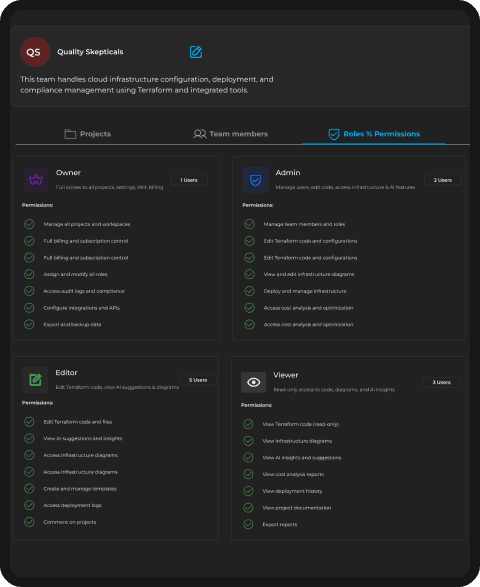Click the people icon on the Team members tab
The width and height of the screenshot is (480, 587).
click(200, 134)
